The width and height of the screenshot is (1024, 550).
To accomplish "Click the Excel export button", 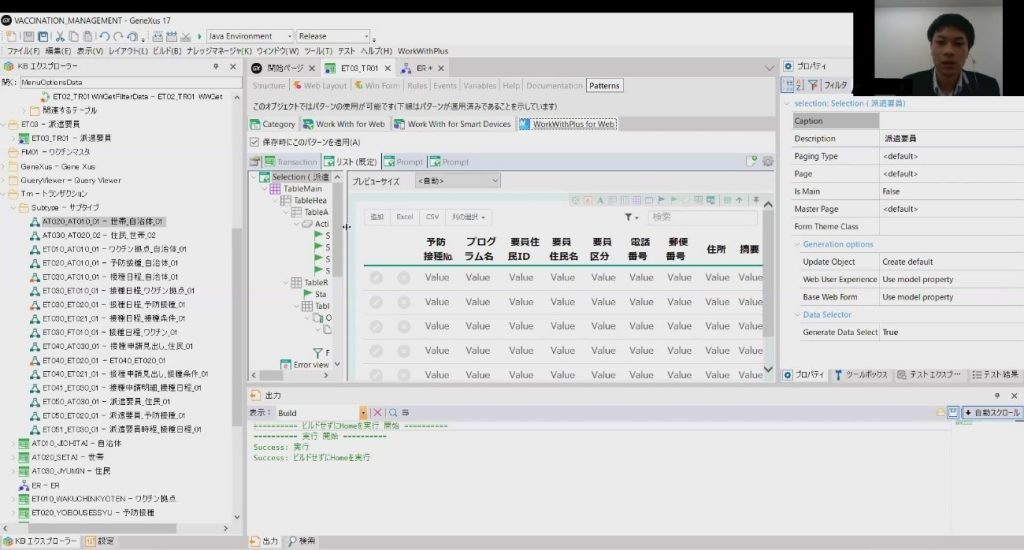I will point(405,217).
